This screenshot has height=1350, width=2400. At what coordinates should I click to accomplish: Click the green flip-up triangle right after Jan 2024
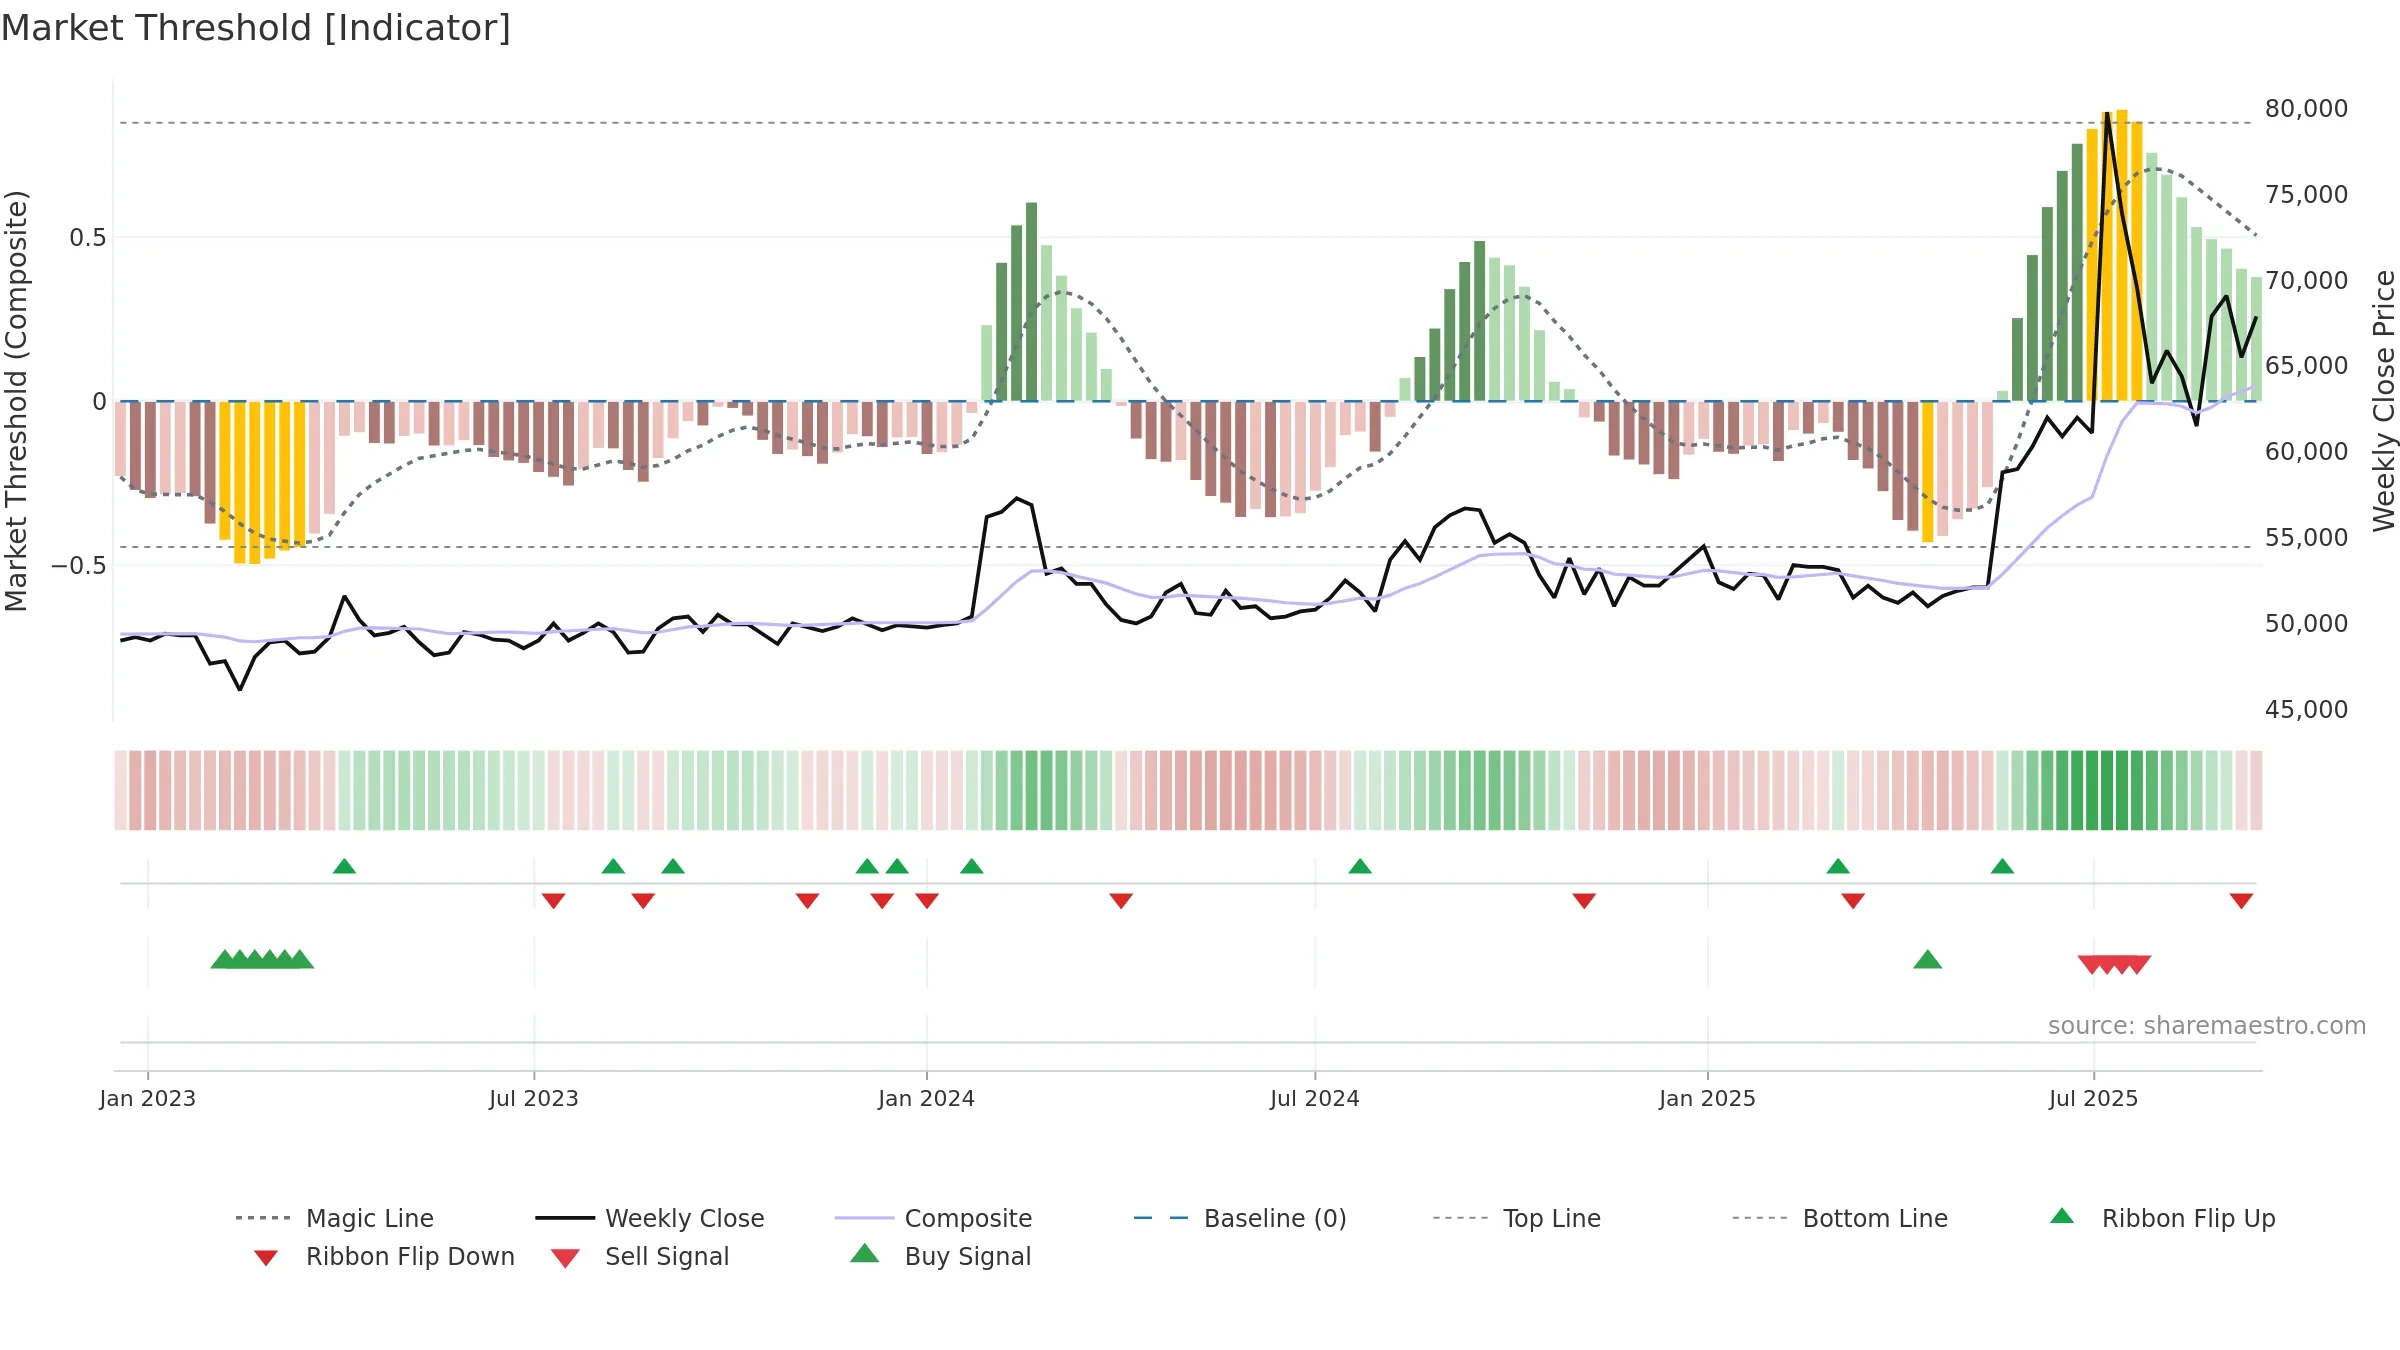972,866
